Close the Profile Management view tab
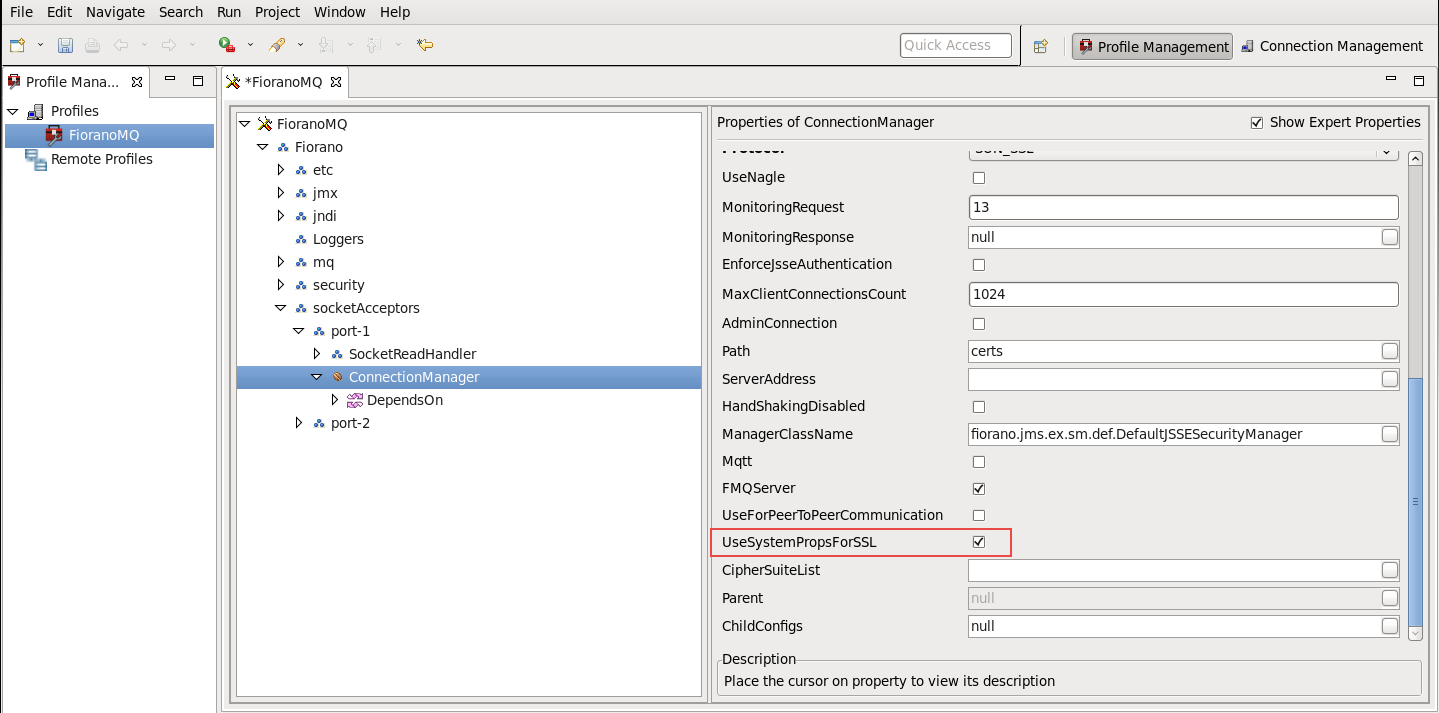 pyautogui.click(x=138, y=82)
